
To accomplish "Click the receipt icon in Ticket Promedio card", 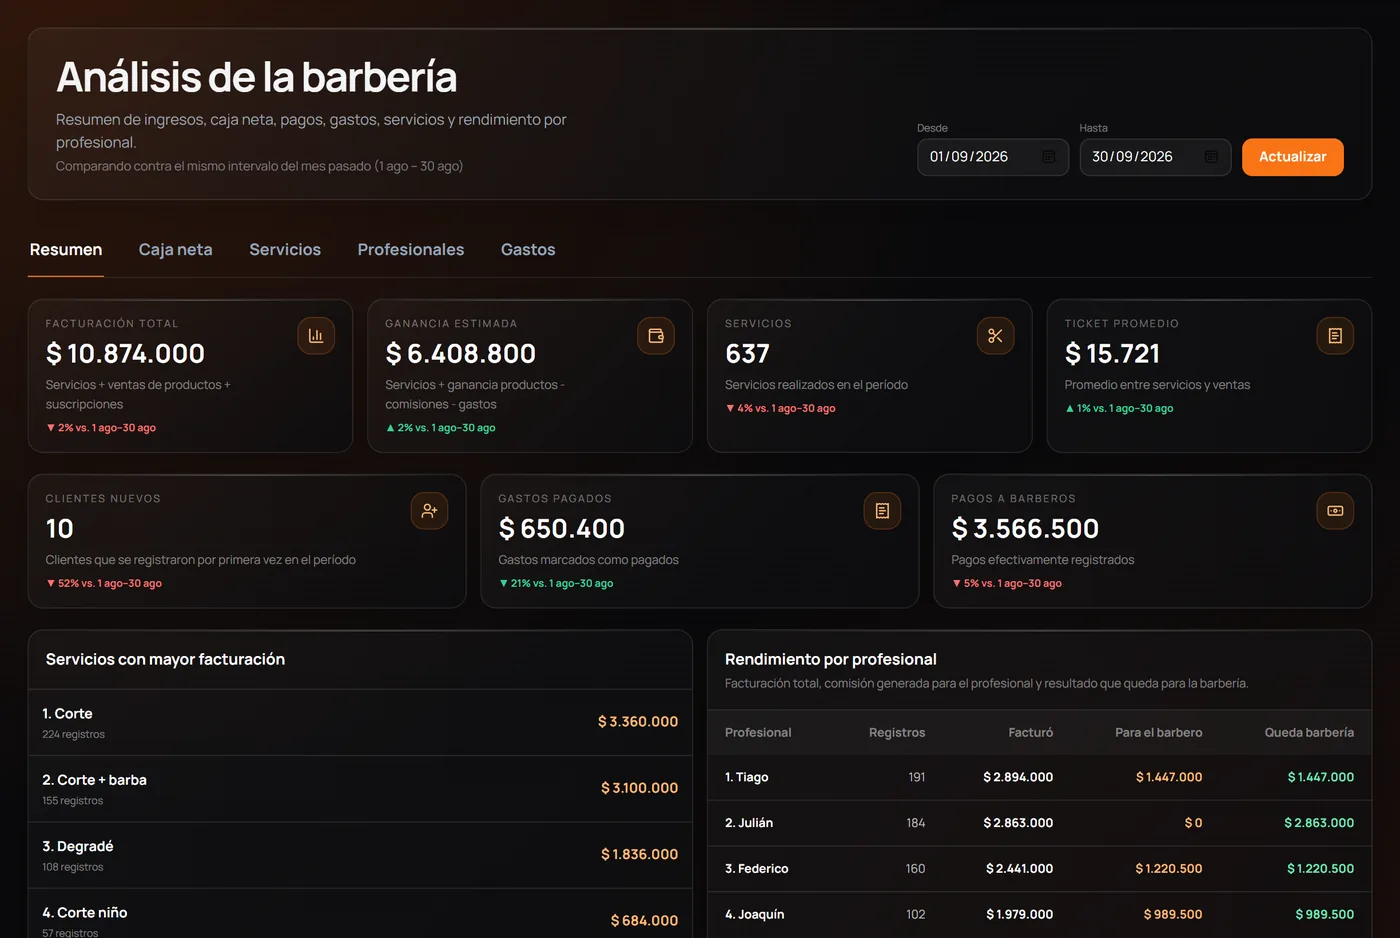I will (x=1335, y=336).
